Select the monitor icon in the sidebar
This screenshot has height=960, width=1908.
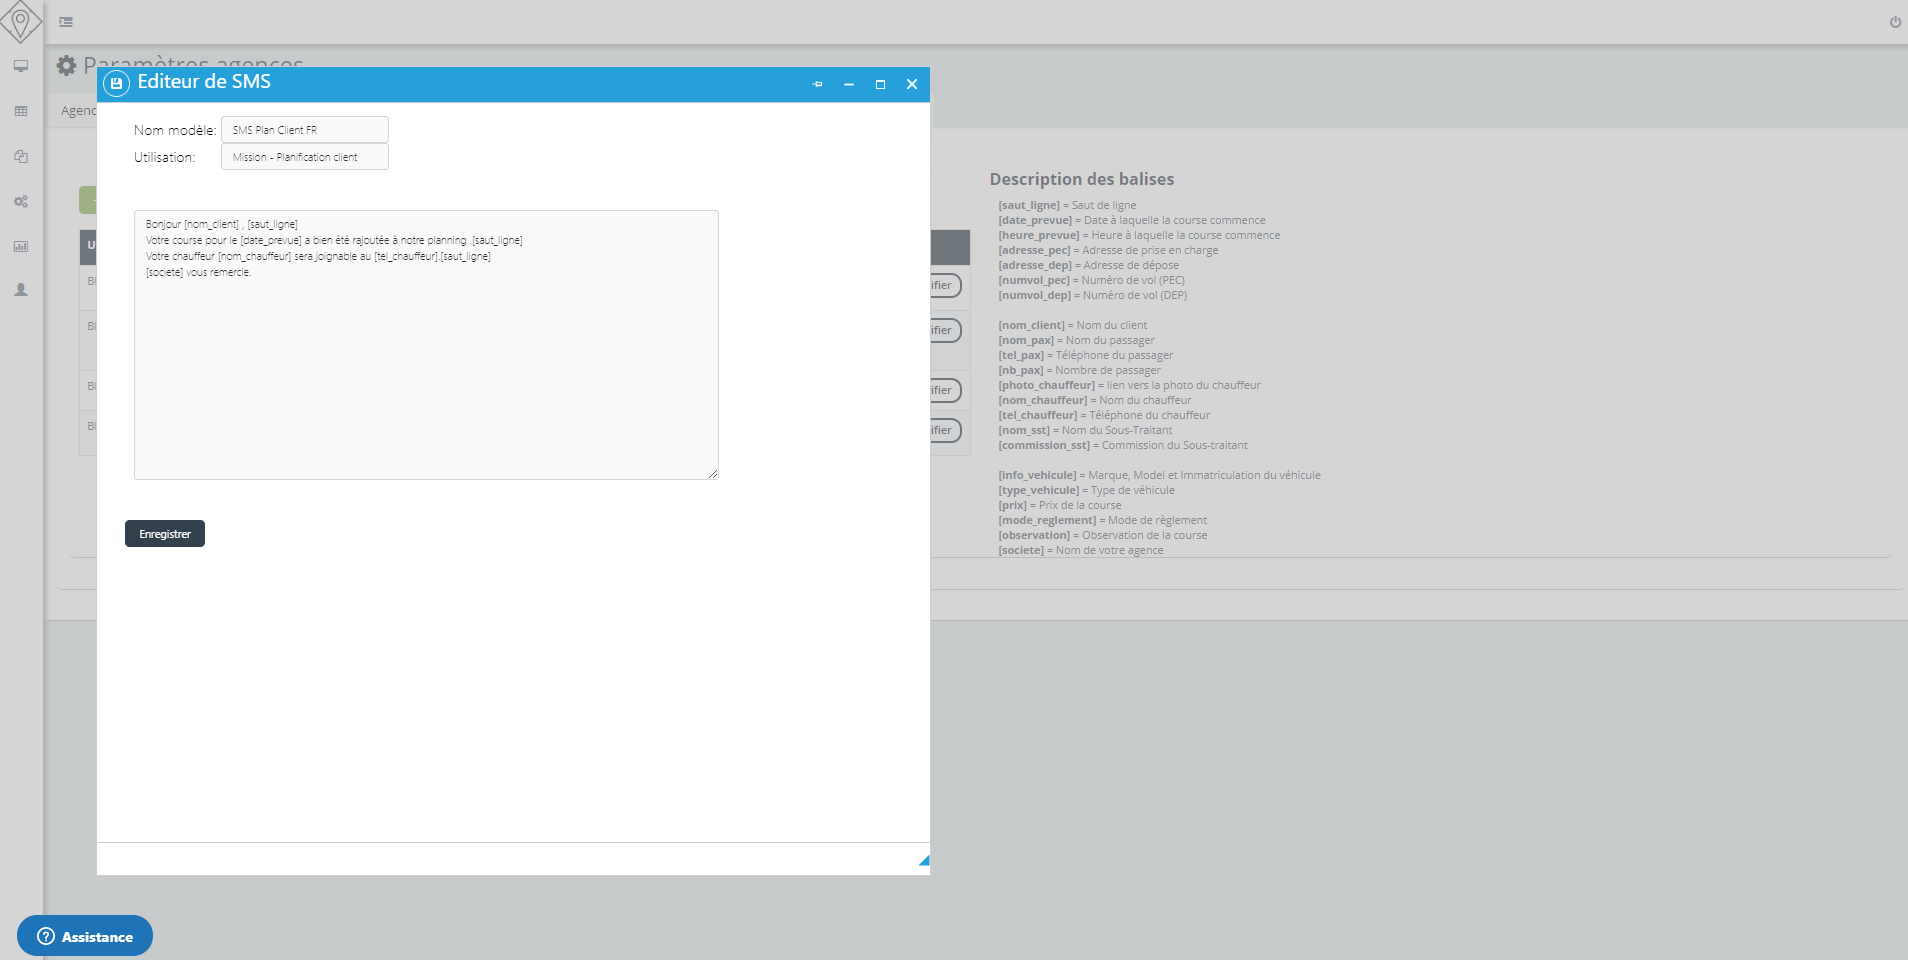point(21,66)
